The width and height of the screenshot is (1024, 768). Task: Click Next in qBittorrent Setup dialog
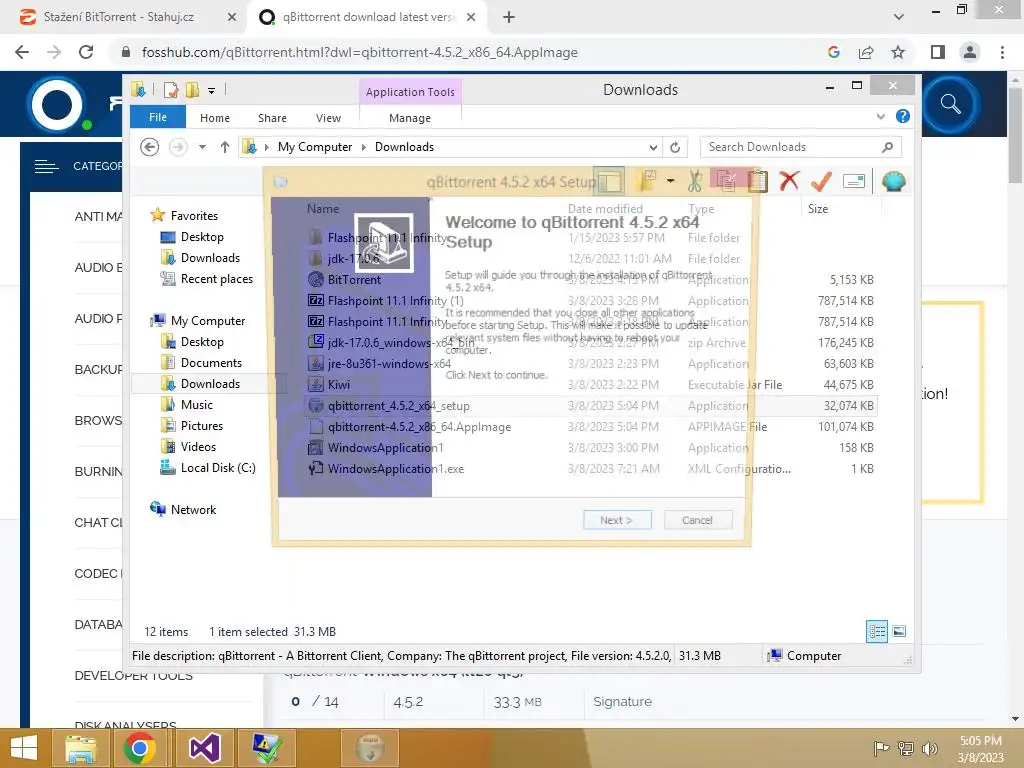click(617, 520)
